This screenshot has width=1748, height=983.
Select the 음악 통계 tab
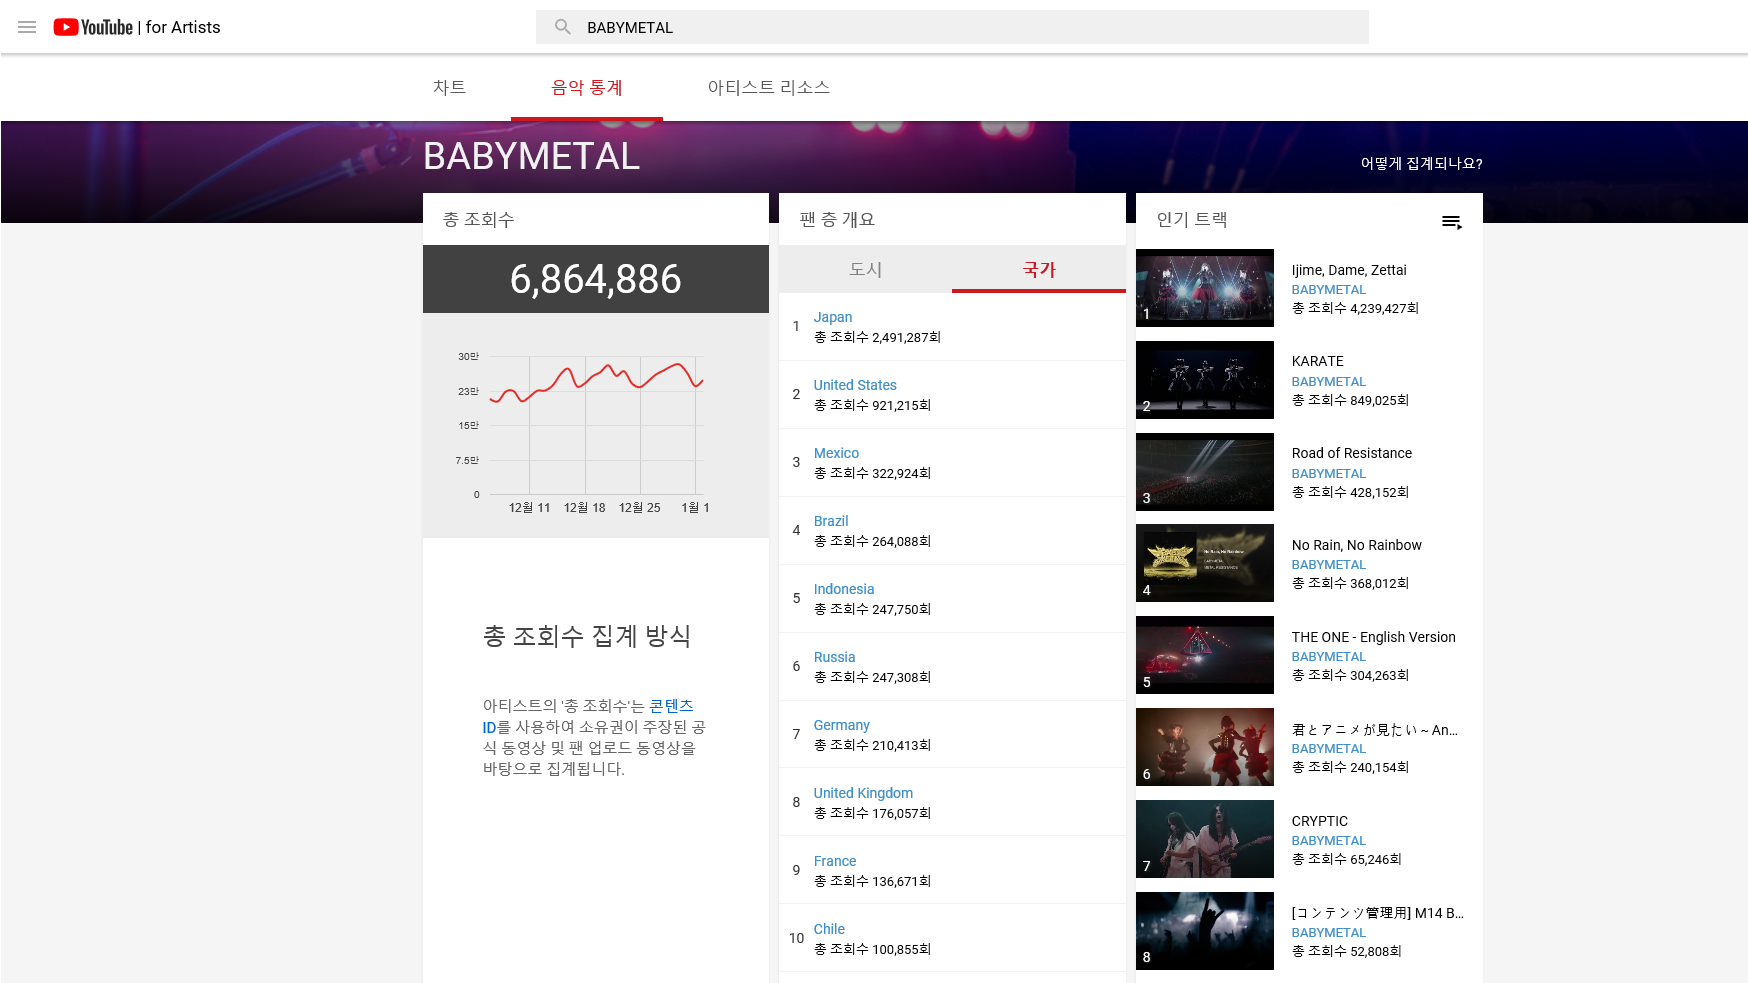(x=587, y=88)
